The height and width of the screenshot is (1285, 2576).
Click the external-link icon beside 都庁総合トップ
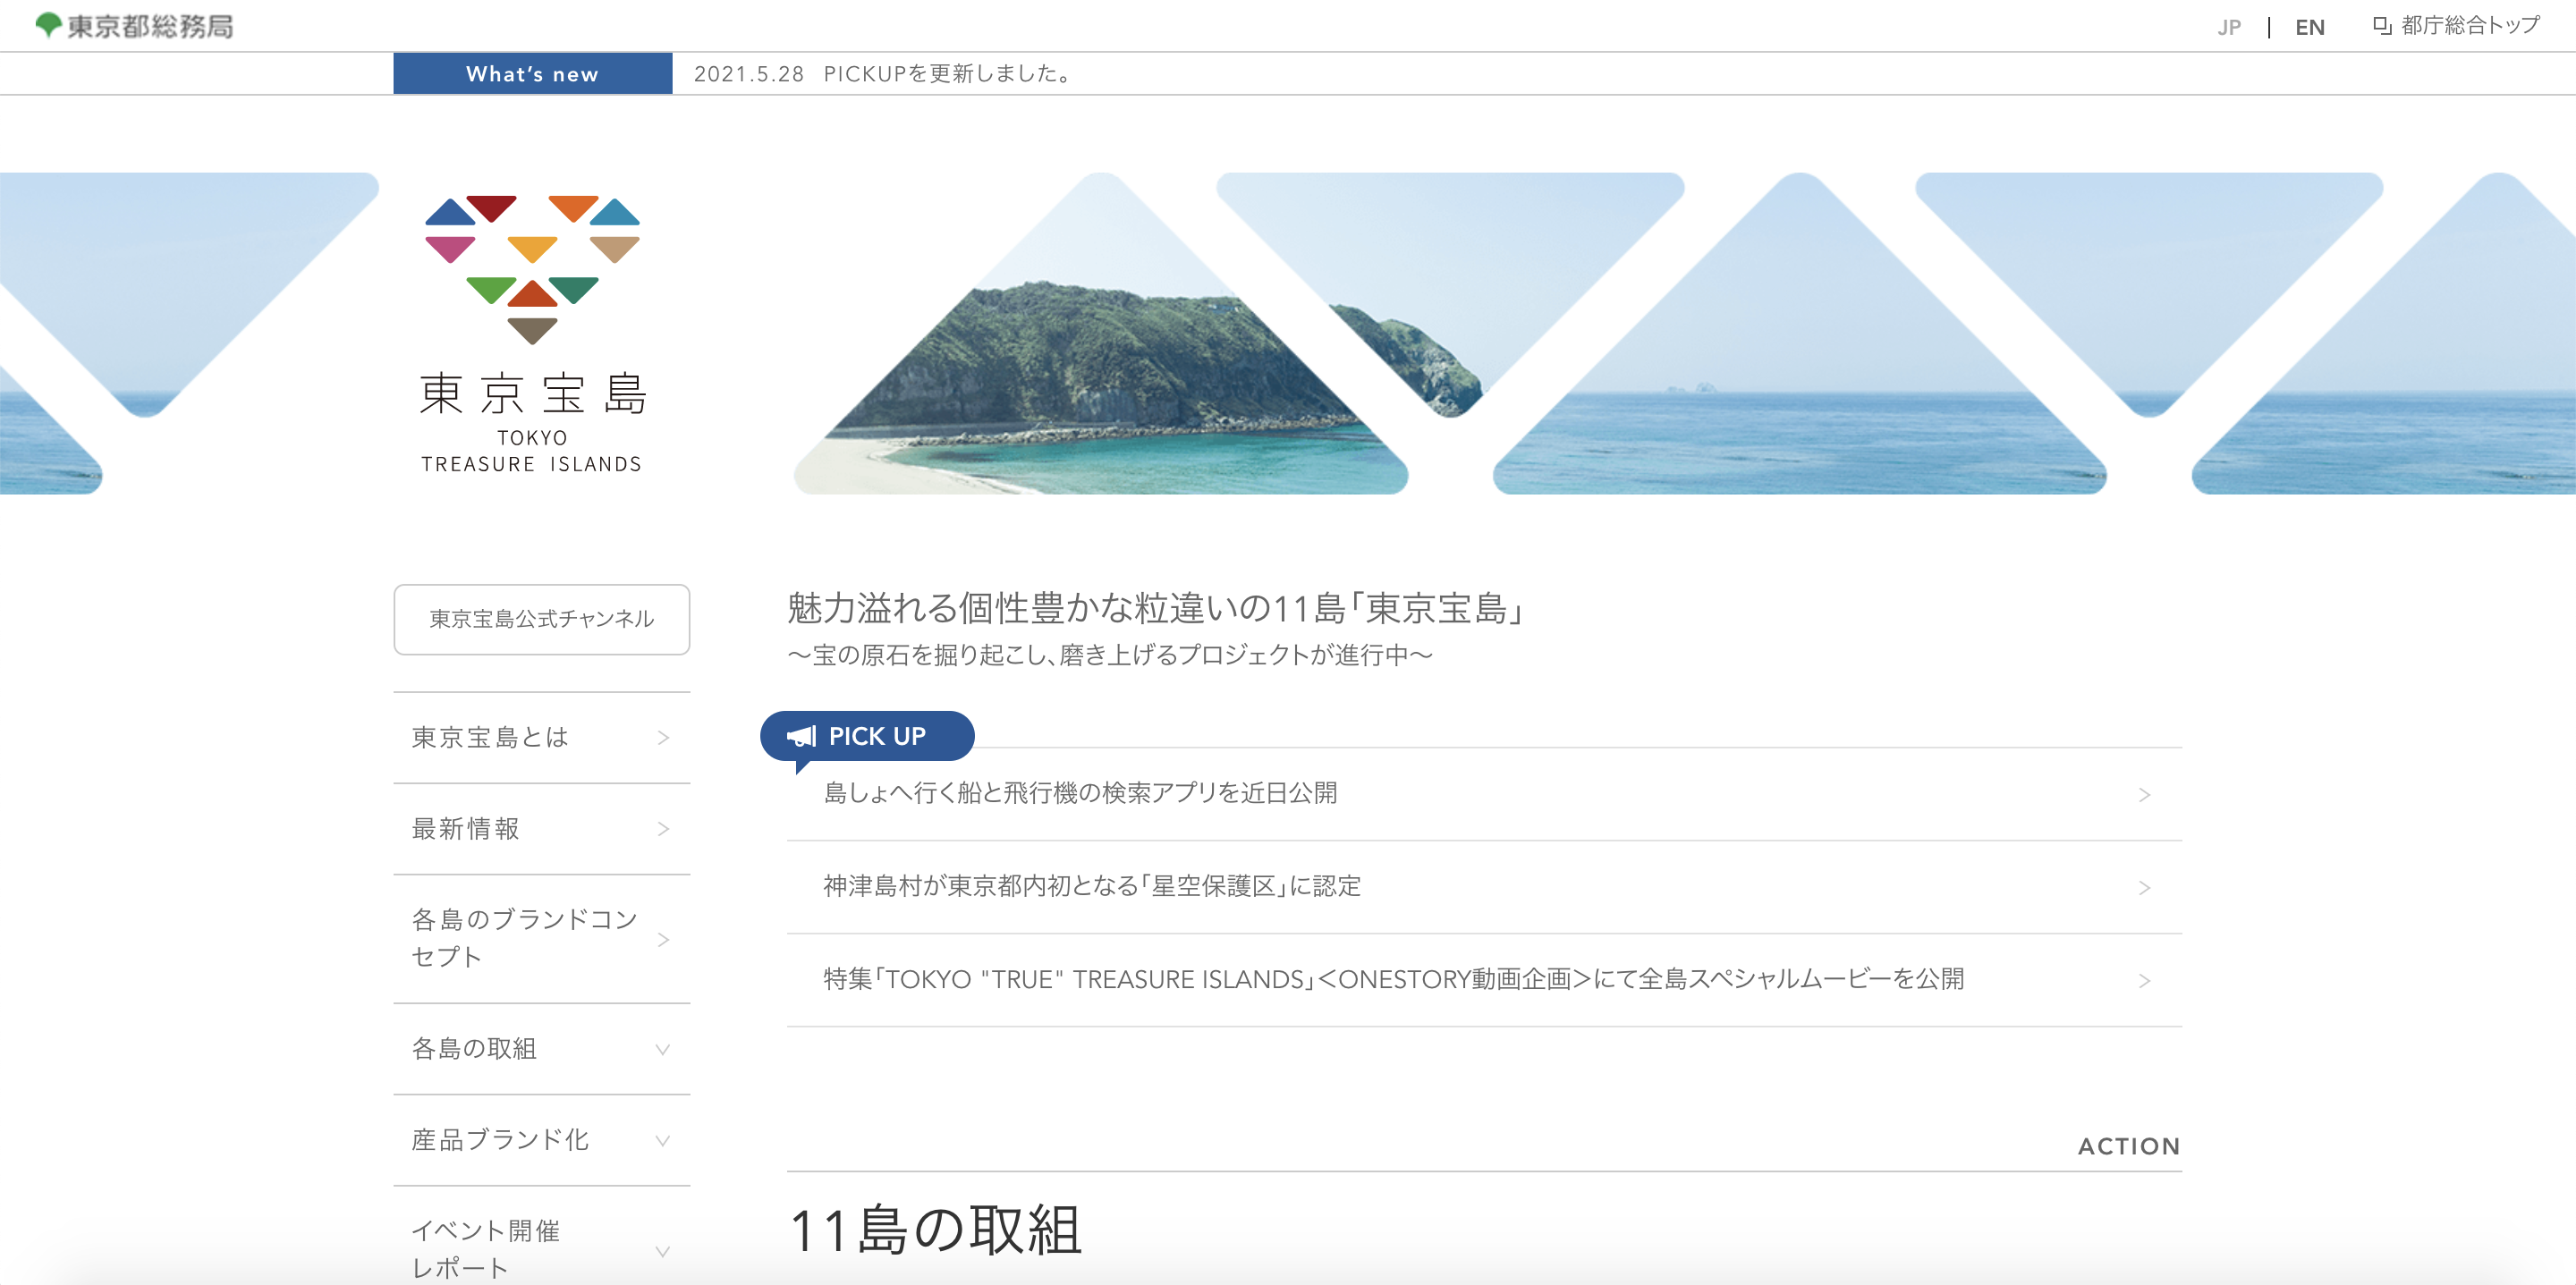2382,26
